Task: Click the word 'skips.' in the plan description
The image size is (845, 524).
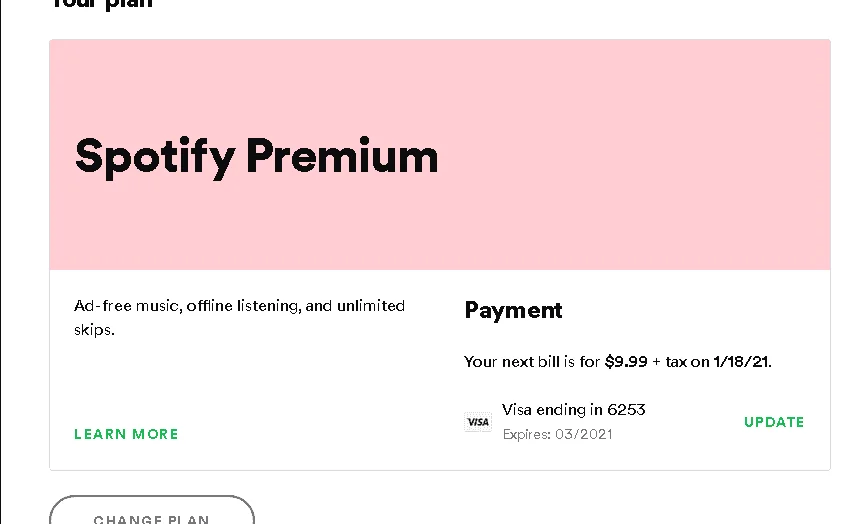Action: [94, 329]
